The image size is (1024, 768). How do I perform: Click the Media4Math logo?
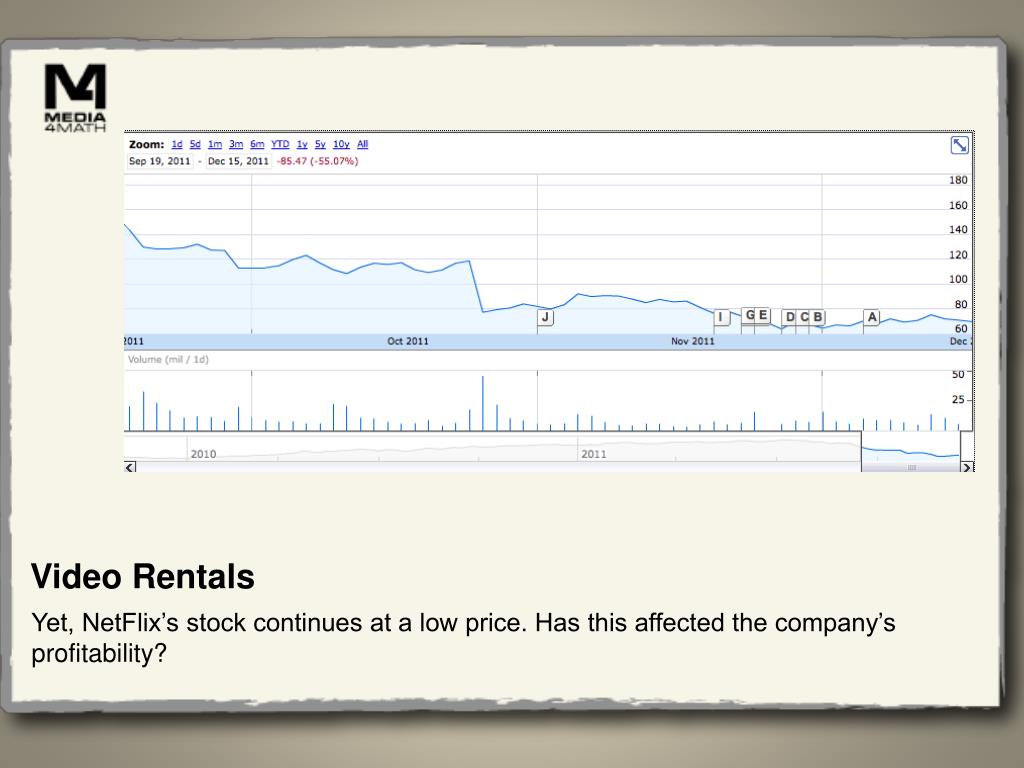click(75, 98)
